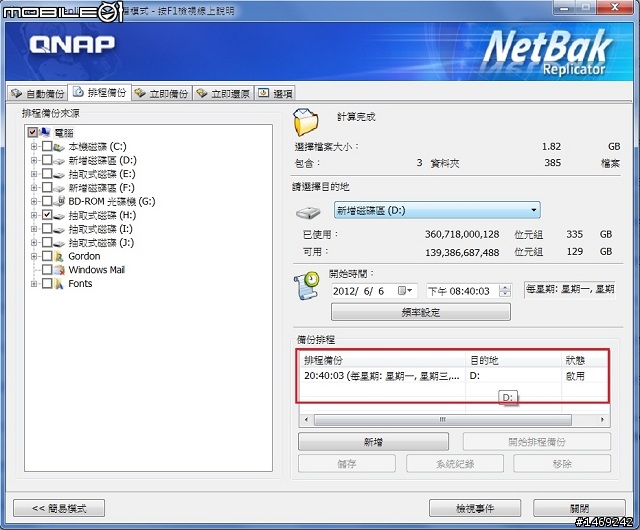Increase time with the spinner up arrow
The width and height of the screenshot is (640, 530).
pos(505,287)
